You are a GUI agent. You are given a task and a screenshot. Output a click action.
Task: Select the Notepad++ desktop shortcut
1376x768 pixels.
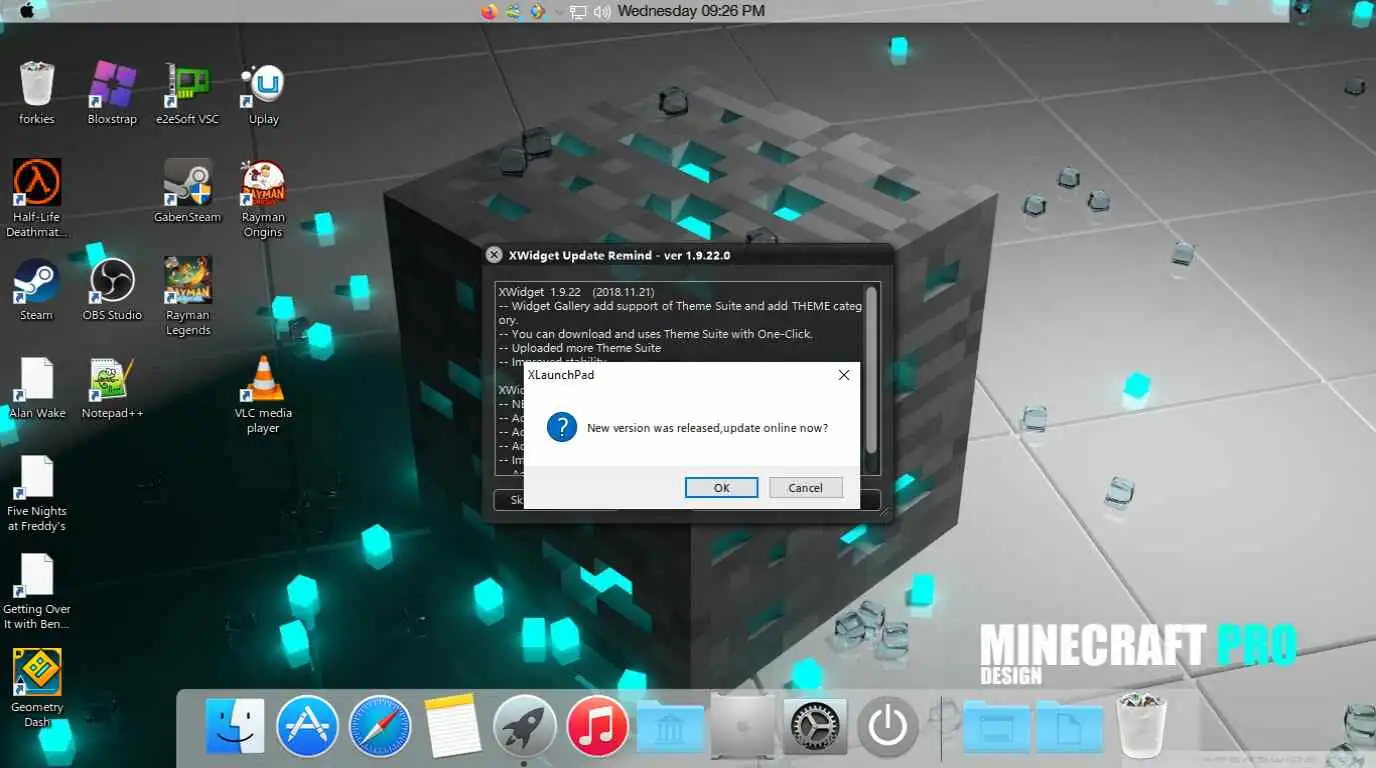(112, 387)
